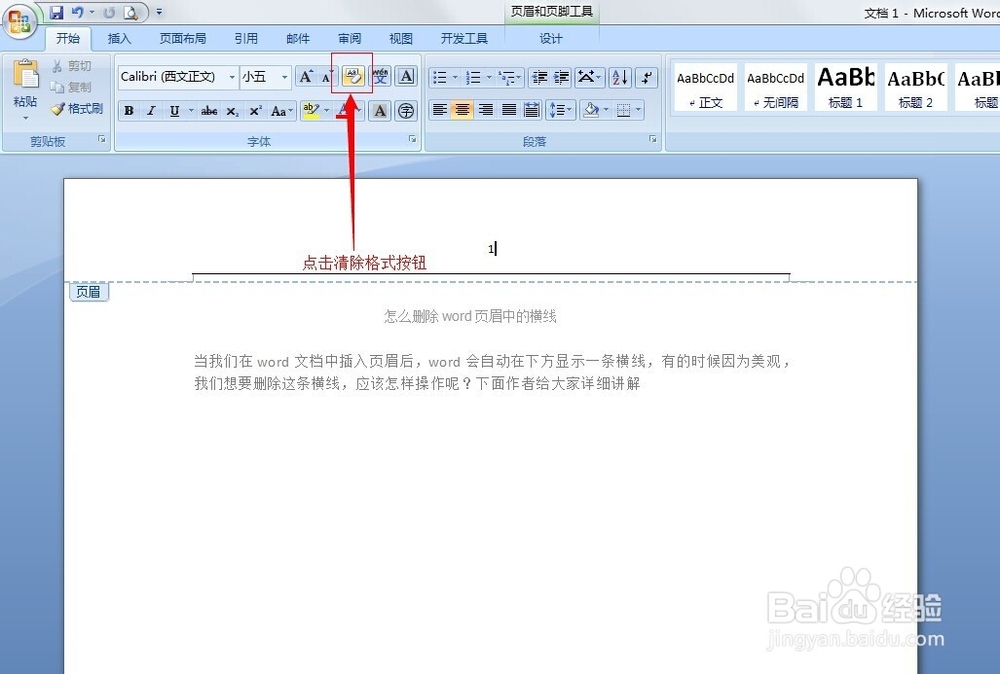The height and width of the screenshot is (674, 1000).
Task: Toggle Italic formatting
Action: pos(151,110)
